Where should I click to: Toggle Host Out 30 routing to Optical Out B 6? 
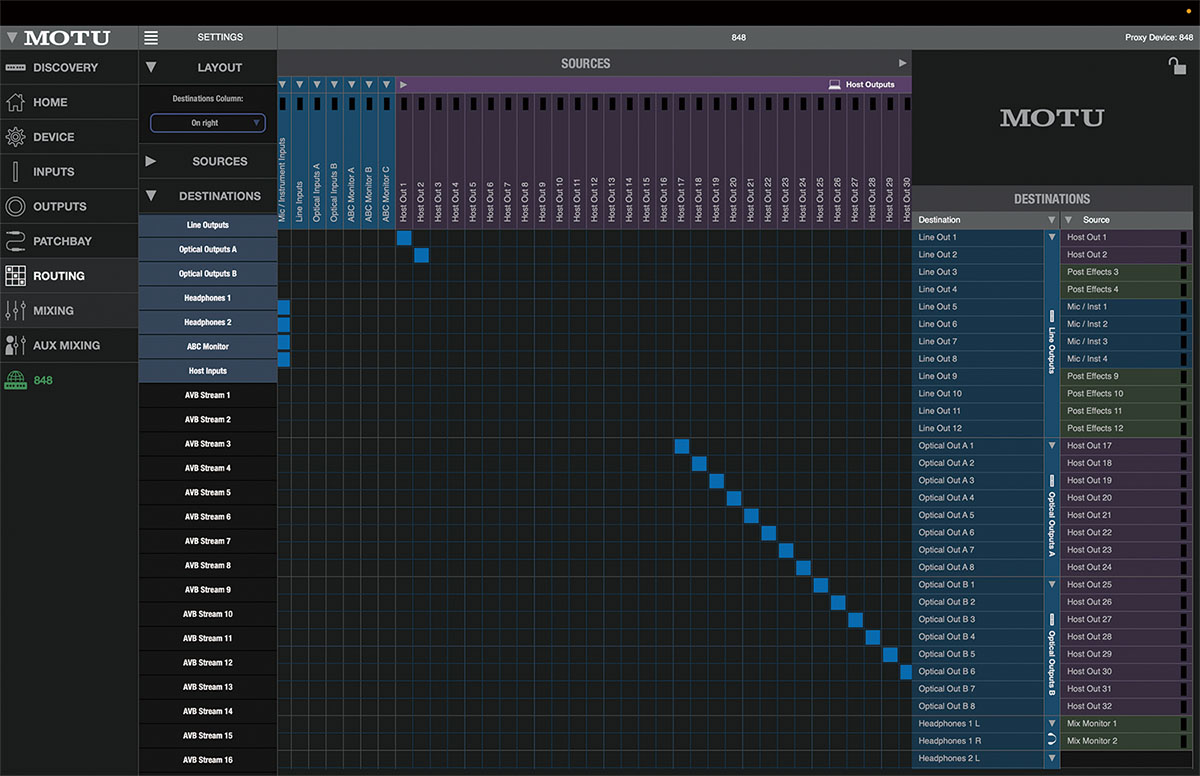(x=906, y=672)
